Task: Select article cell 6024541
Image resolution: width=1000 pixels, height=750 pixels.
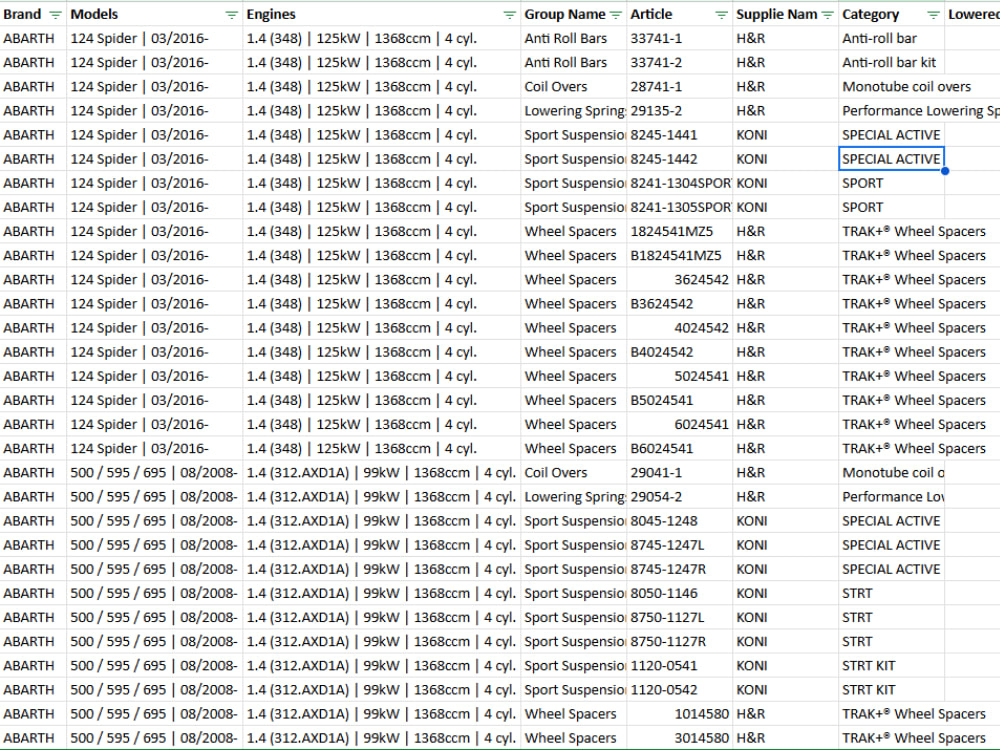Action: [679, 425]
